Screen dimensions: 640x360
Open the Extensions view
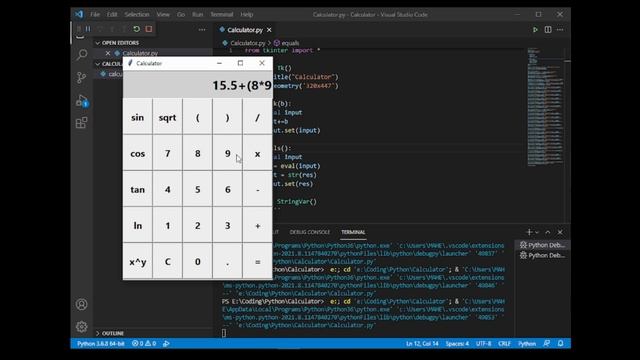click(82, 122)
